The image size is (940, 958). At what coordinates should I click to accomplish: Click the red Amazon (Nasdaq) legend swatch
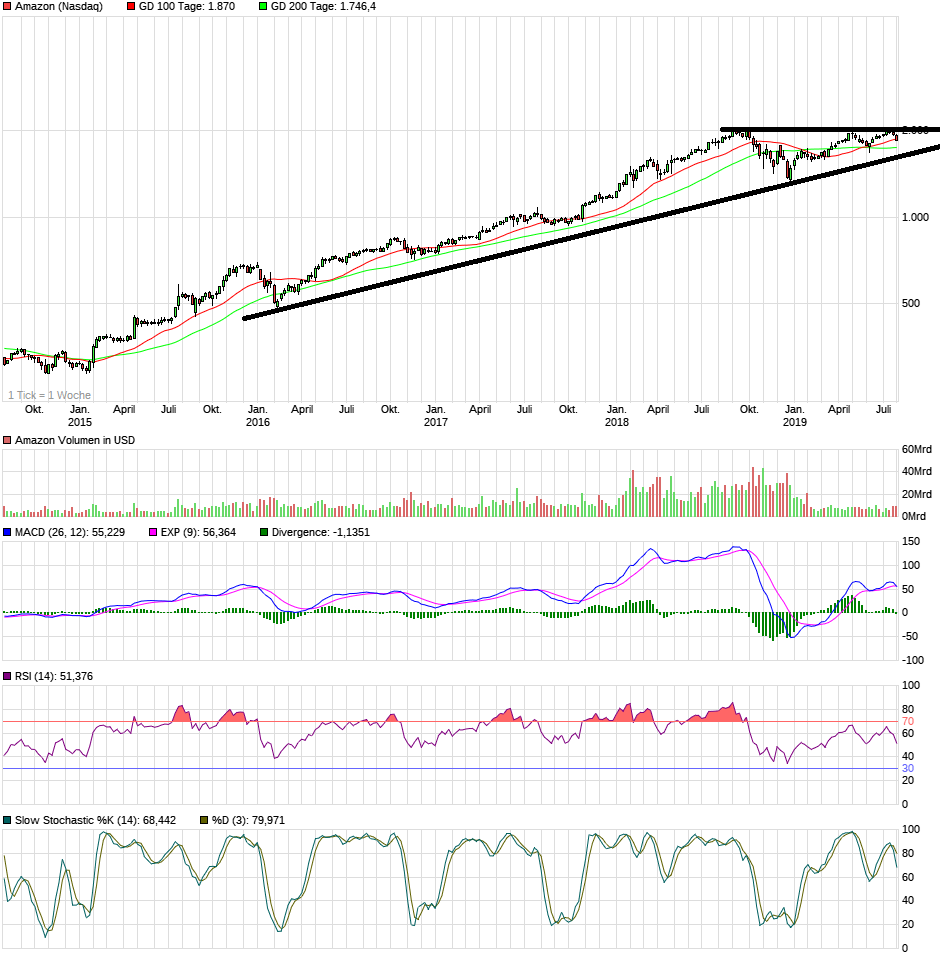tap(7, 6)
